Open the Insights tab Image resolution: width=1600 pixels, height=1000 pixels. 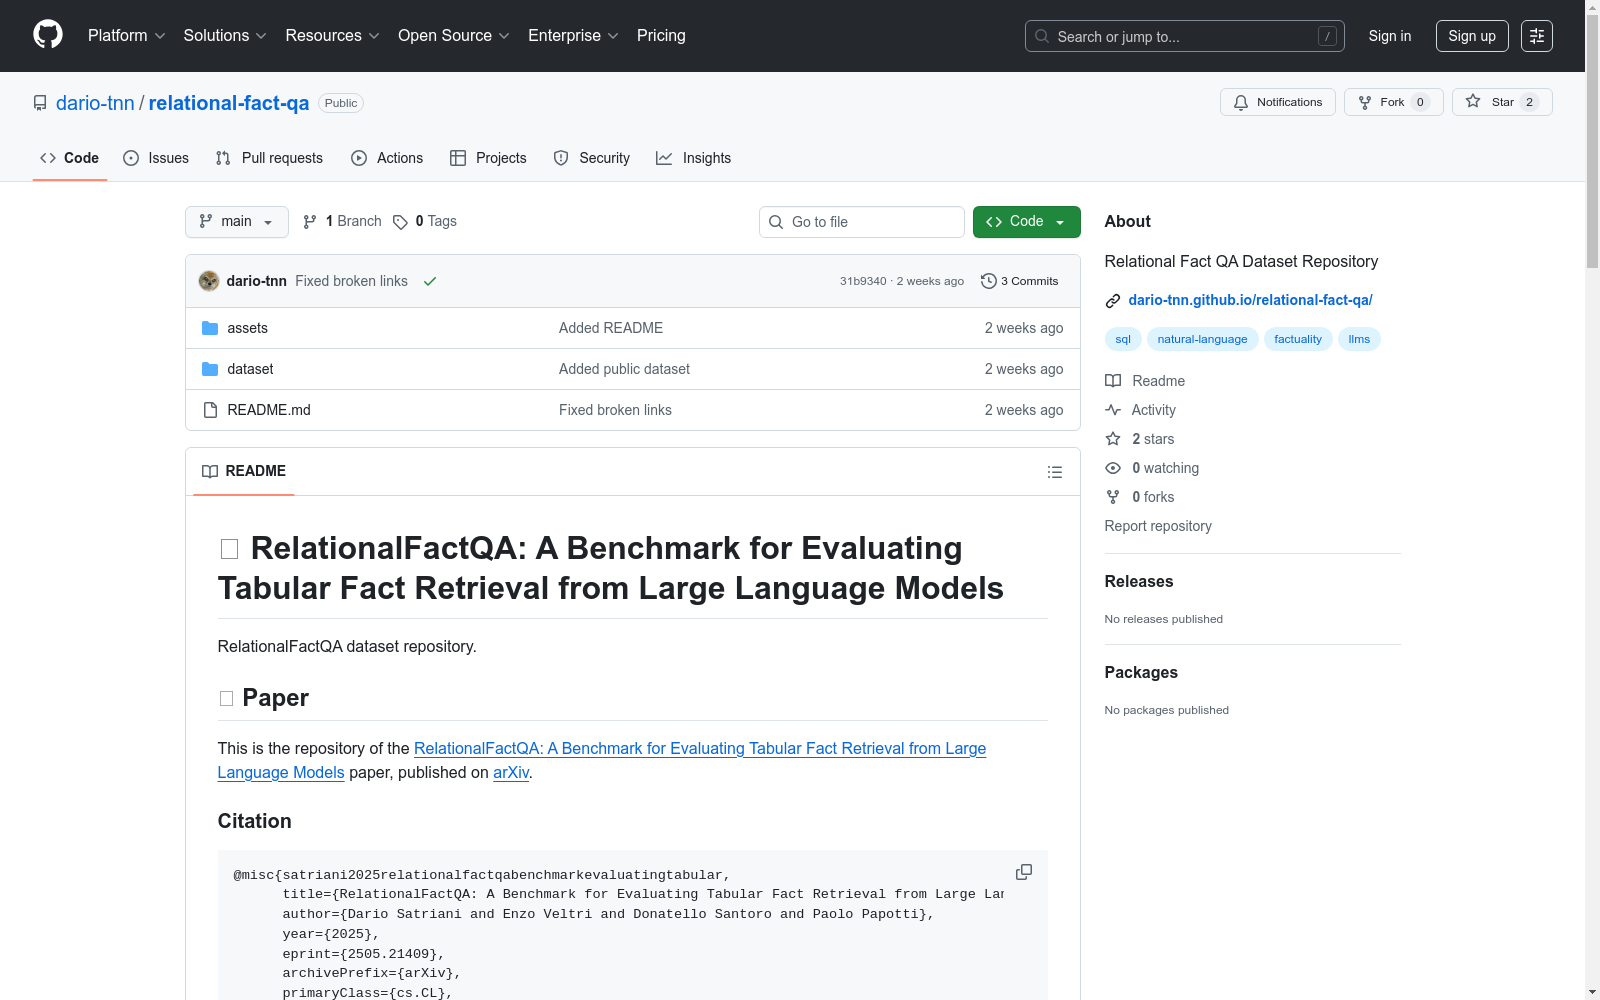693,158
